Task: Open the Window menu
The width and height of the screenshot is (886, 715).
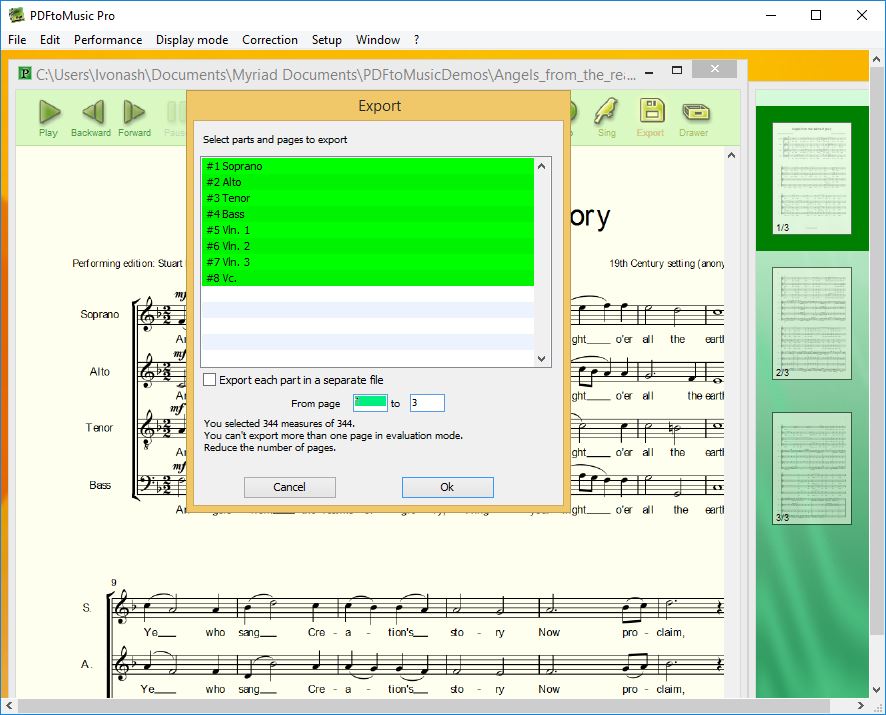Action: (x=377, y=40)
